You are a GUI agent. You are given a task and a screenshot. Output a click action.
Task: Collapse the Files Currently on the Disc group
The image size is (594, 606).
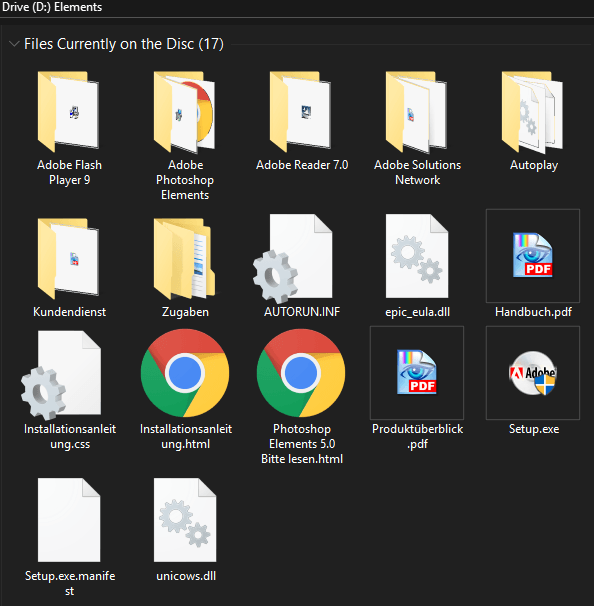[x=14, y=44]
